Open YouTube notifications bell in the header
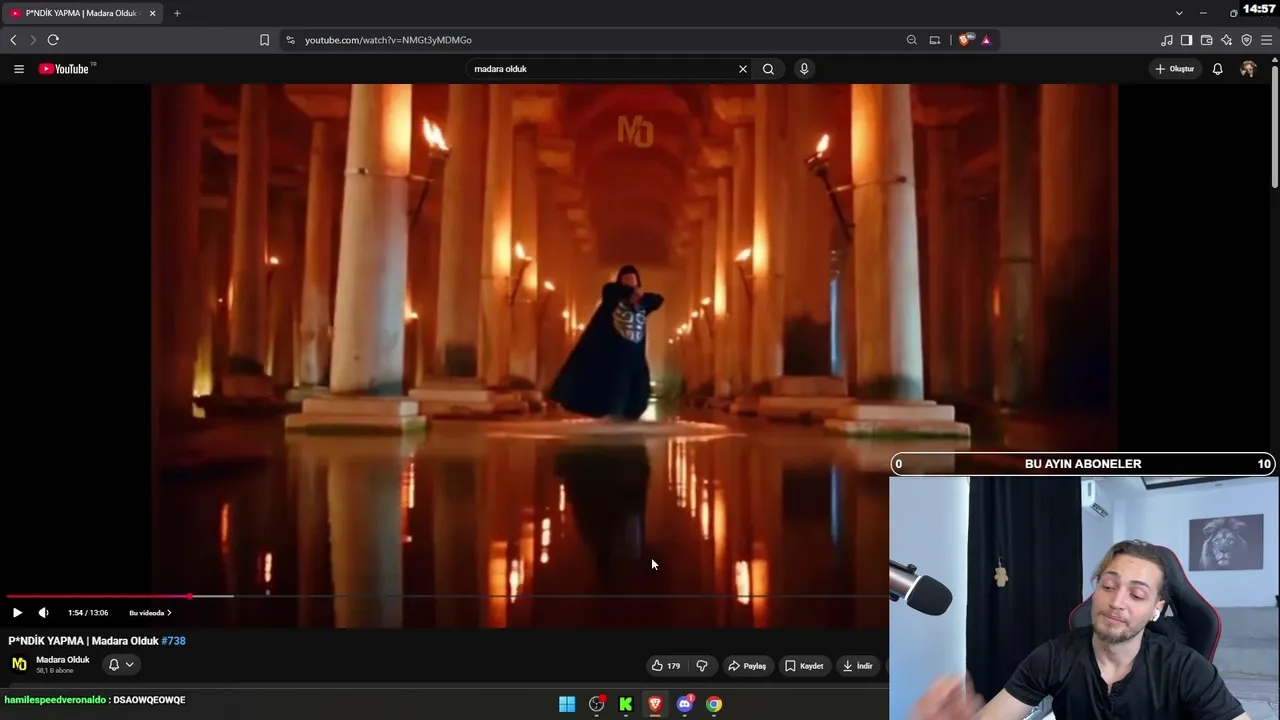Viewport: 1280px width, 720px height. point(1217,69)
